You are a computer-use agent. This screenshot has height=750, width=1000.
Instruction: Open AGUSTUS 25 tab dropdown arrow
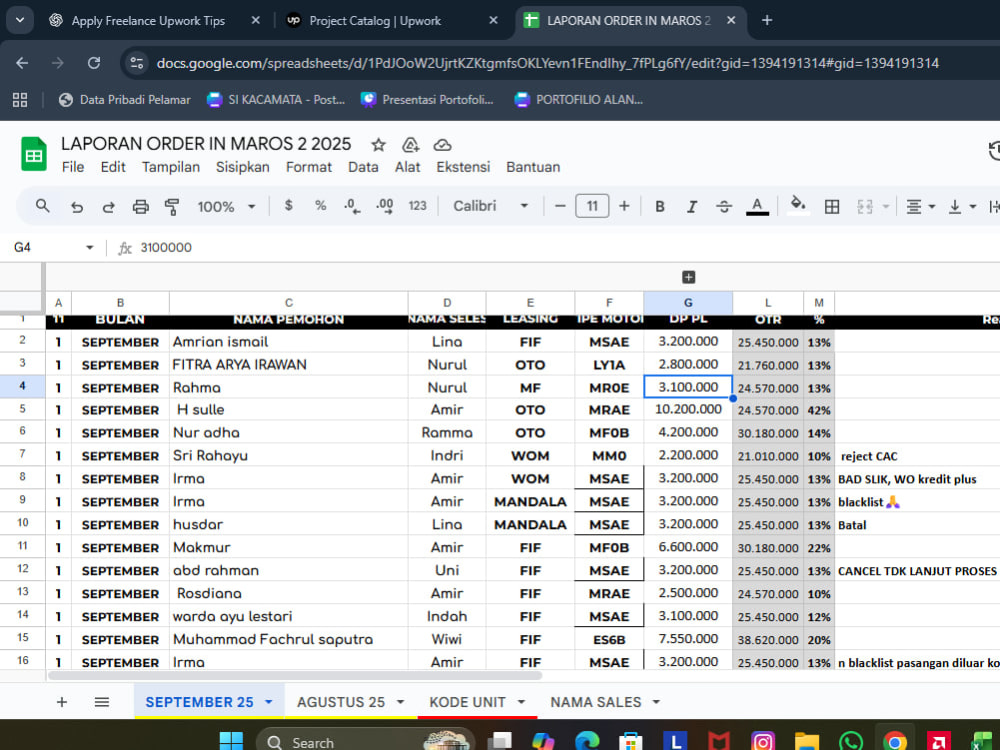(x=401, y=702)
